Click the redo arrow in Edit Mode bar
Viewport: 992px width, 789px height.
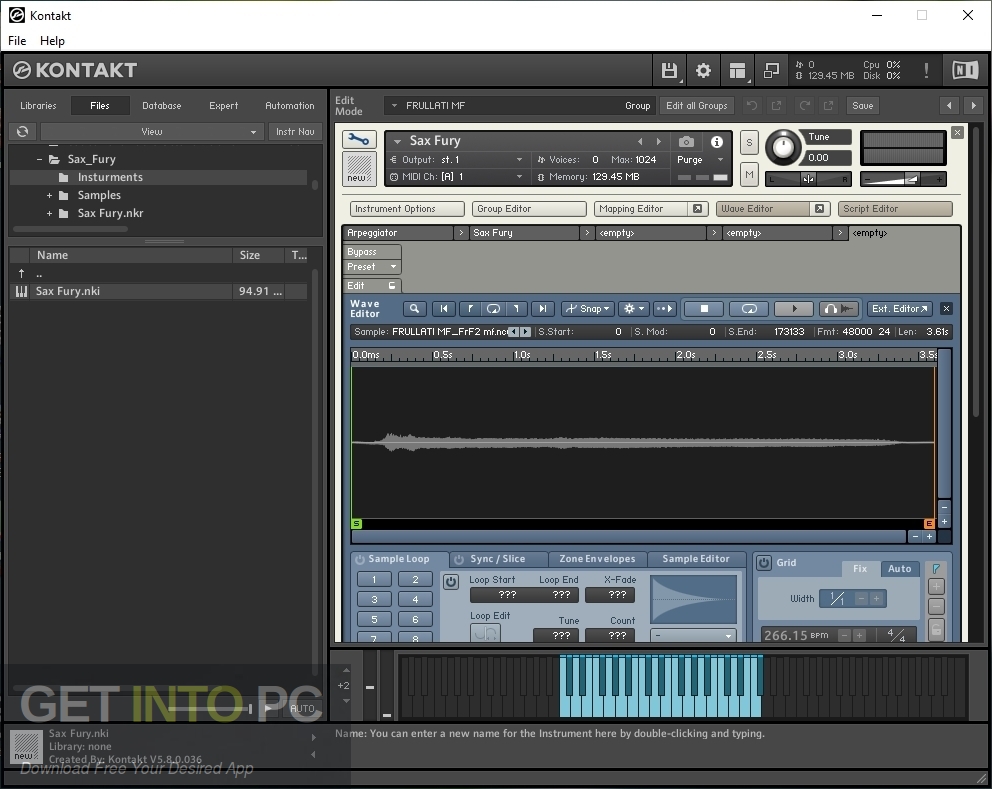click(x=804, y=106)
